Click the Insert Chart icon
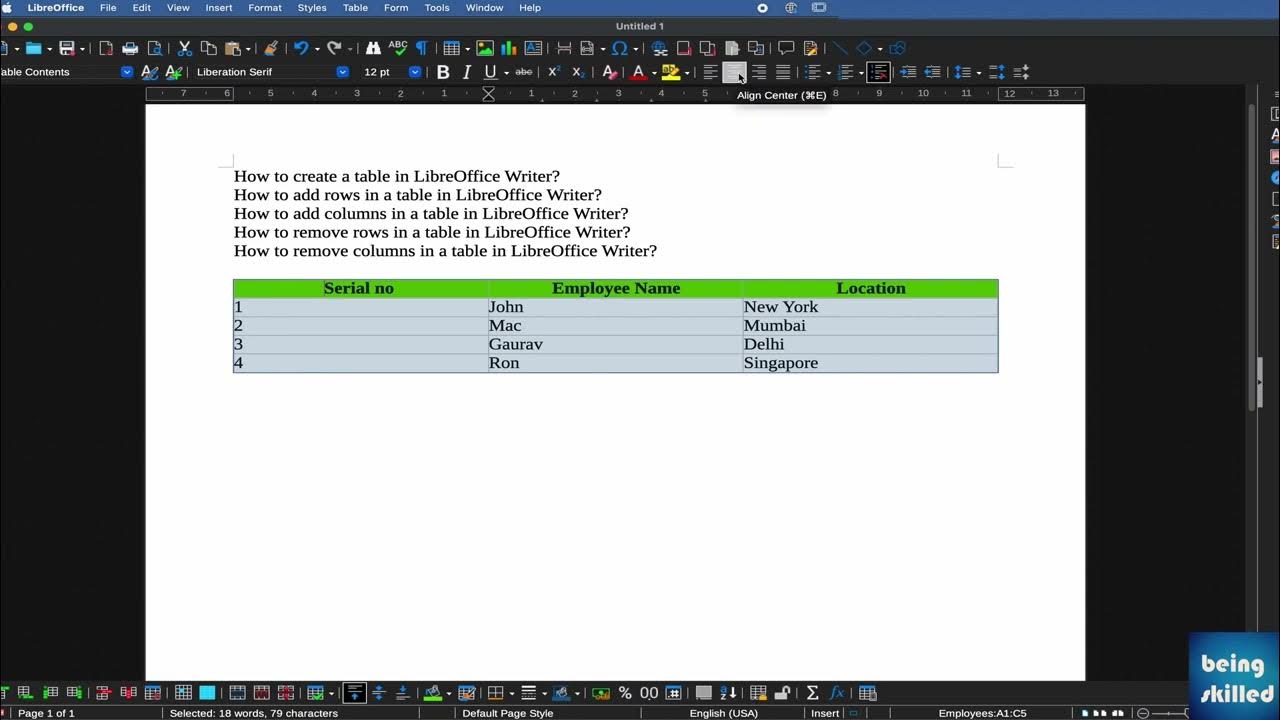 click(x=509, y=48)
